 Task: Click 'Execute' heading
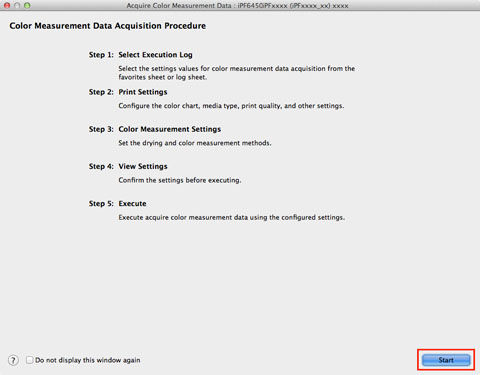[x=132, y=204]
